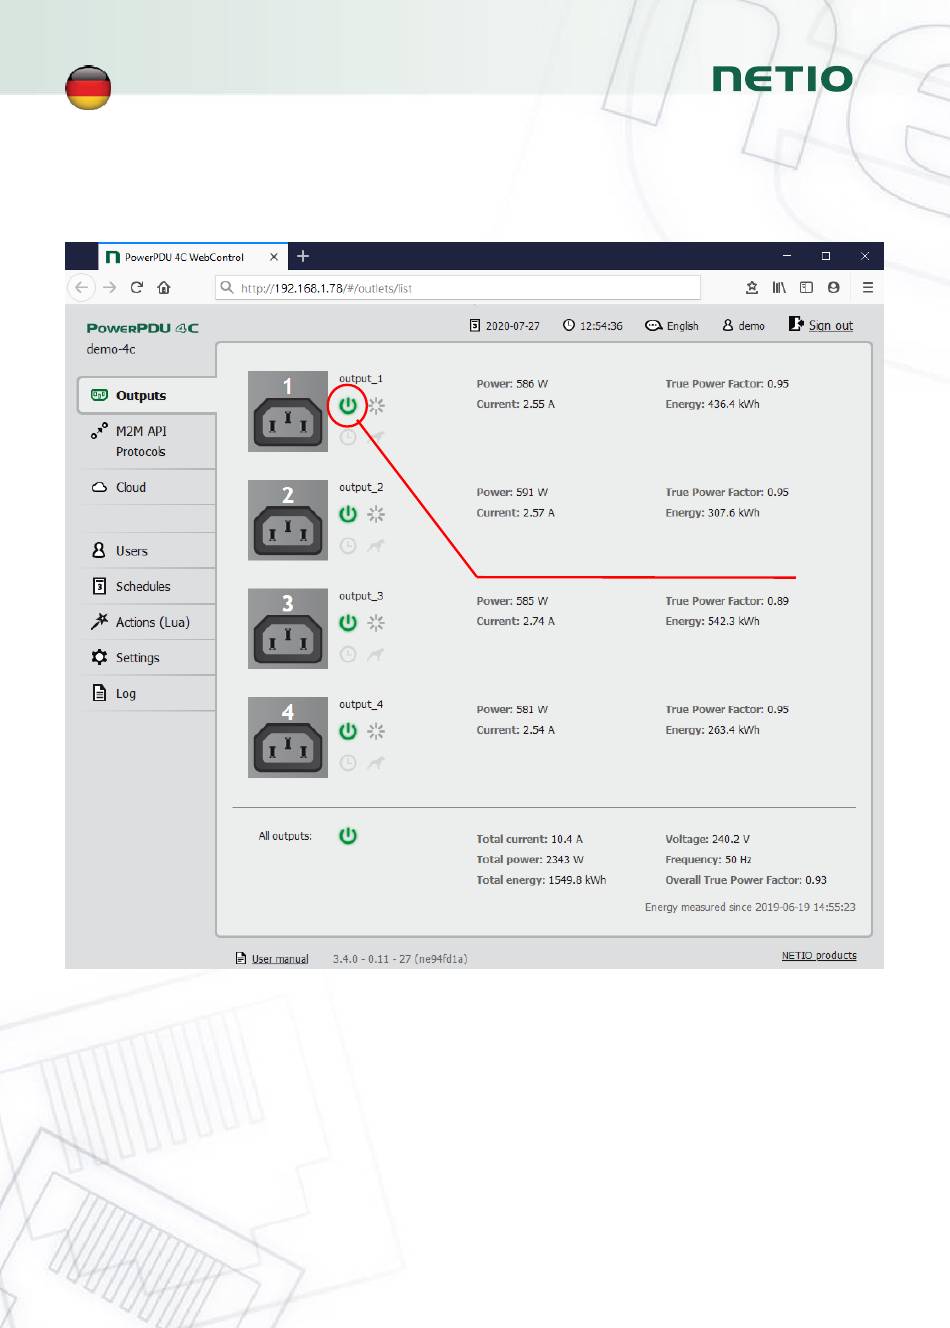
Task: Select the PowerPDU 4C WebControl tab
Action: coord(193,257)
